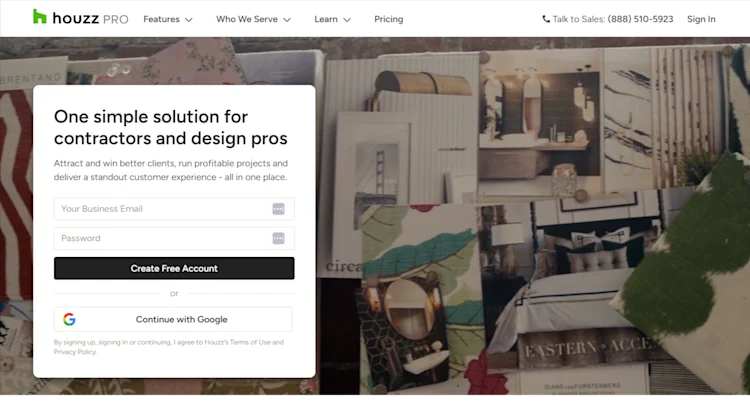Click the headline 'One simple solution for contractors'
This screenshot has width=750, height=411.
click(x=171, y=127)
